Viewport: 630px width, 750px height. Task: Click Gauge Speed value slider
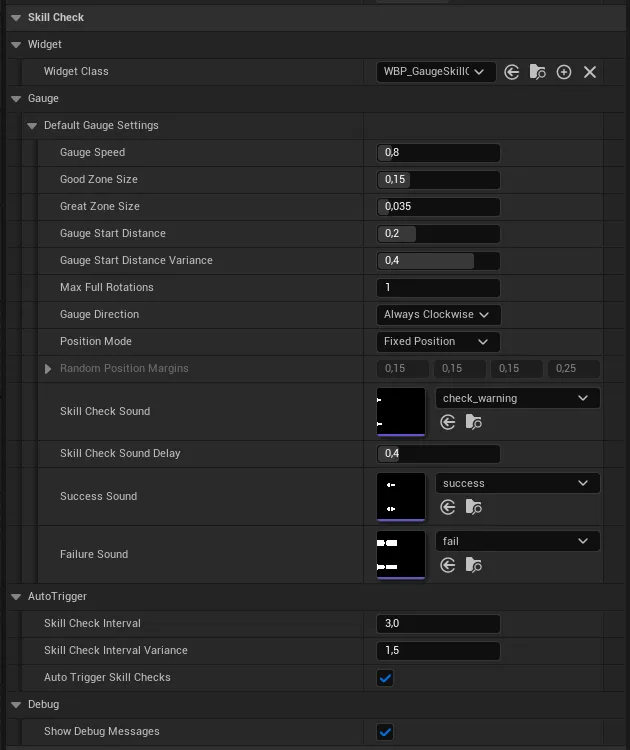tap(438, 153)
